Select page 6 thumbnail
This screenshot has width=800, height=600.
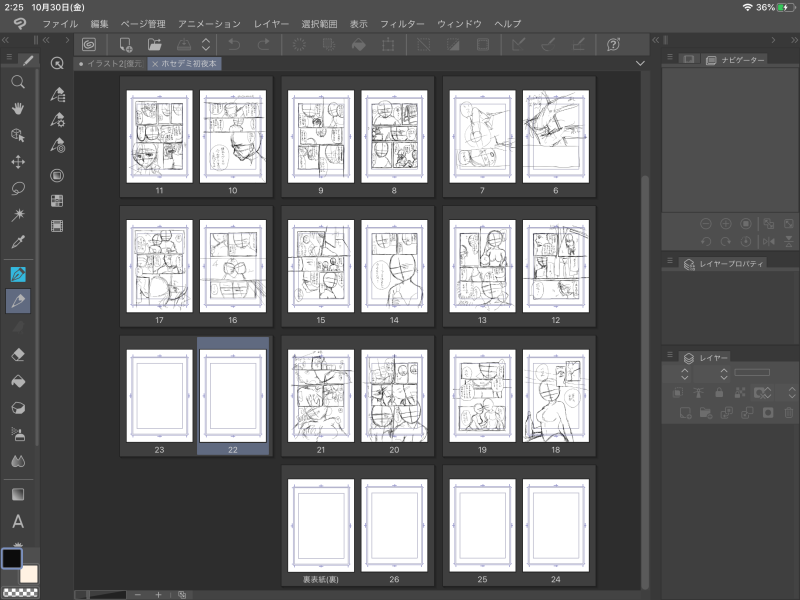(556, 136)
